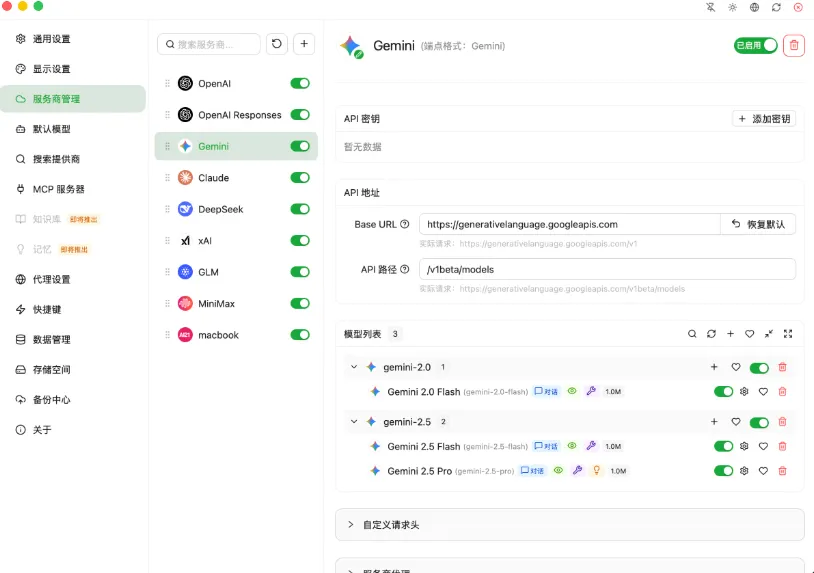Viewport: 814px width, 573px height.
Task: Click the Base URL input field
Action: (x=569, y=225)
